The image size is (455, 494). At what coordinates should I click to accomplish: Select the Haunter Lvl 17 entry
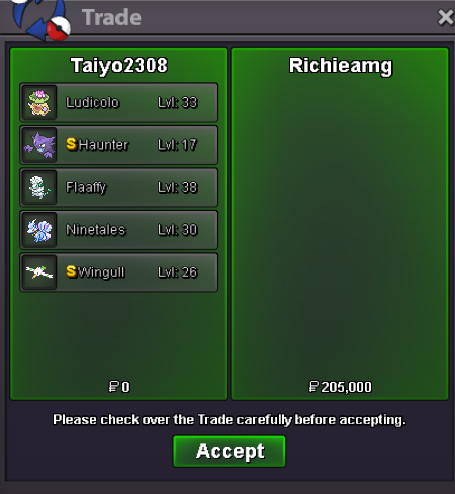(119, 145)
